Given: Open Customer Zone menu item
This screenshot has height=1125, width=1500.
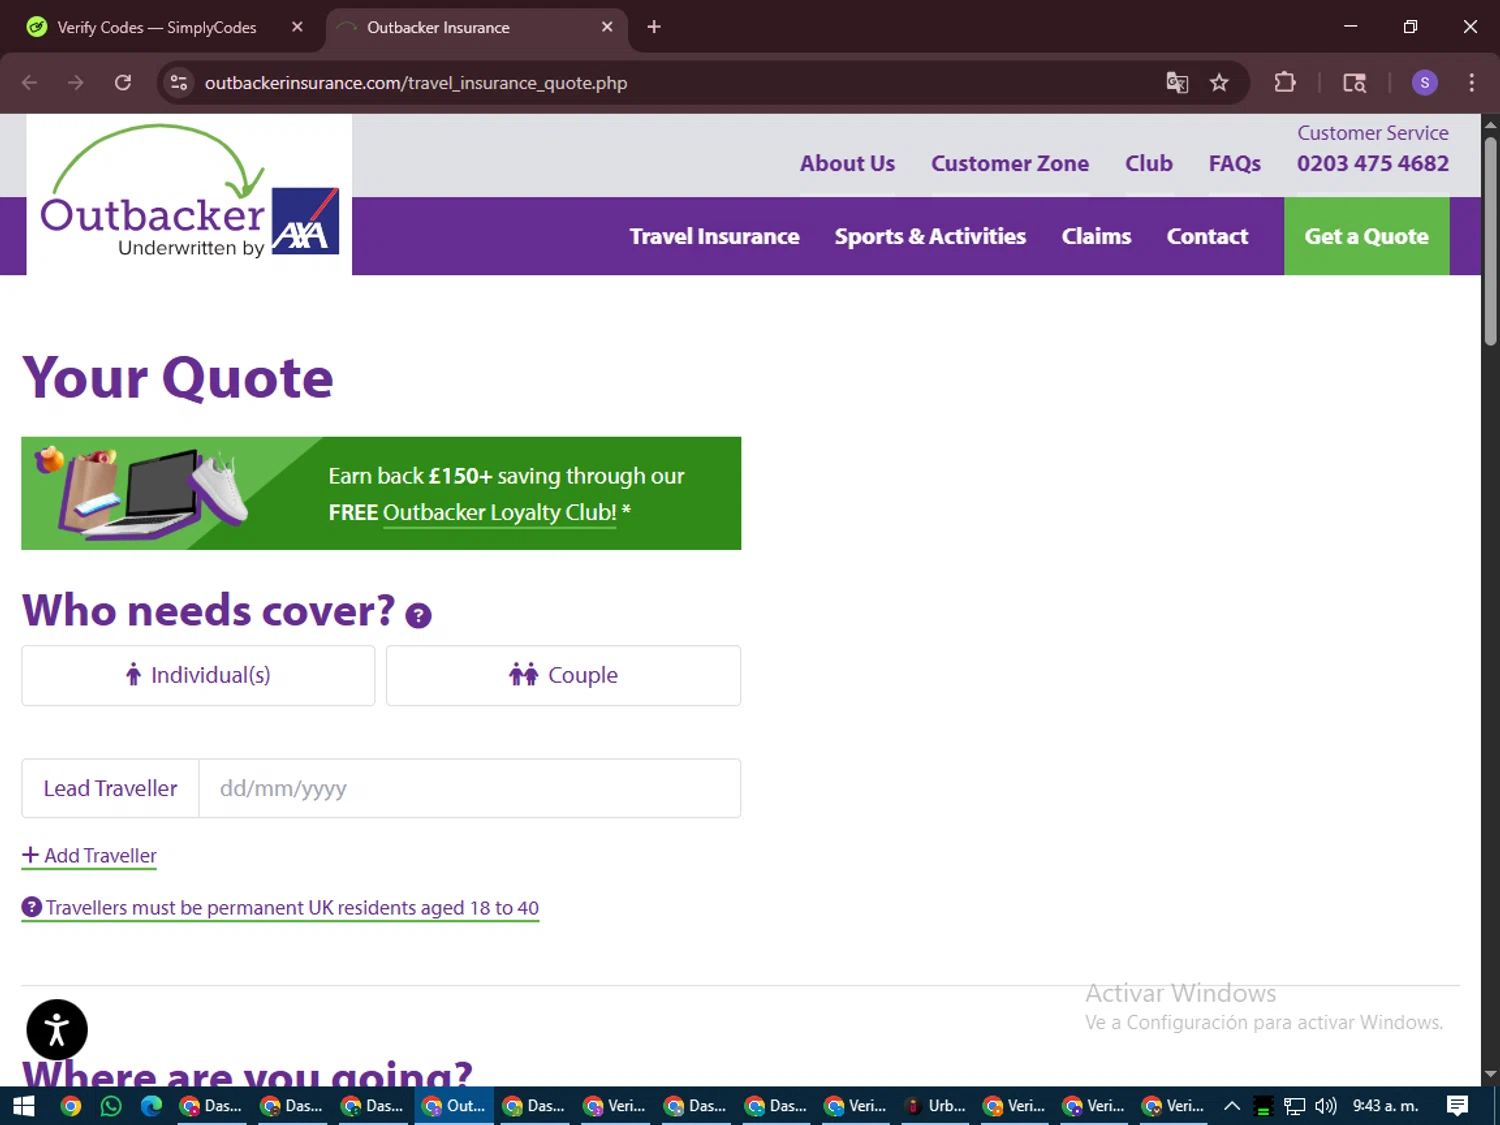Looking at the screenshot, I should coord(1010,163).
